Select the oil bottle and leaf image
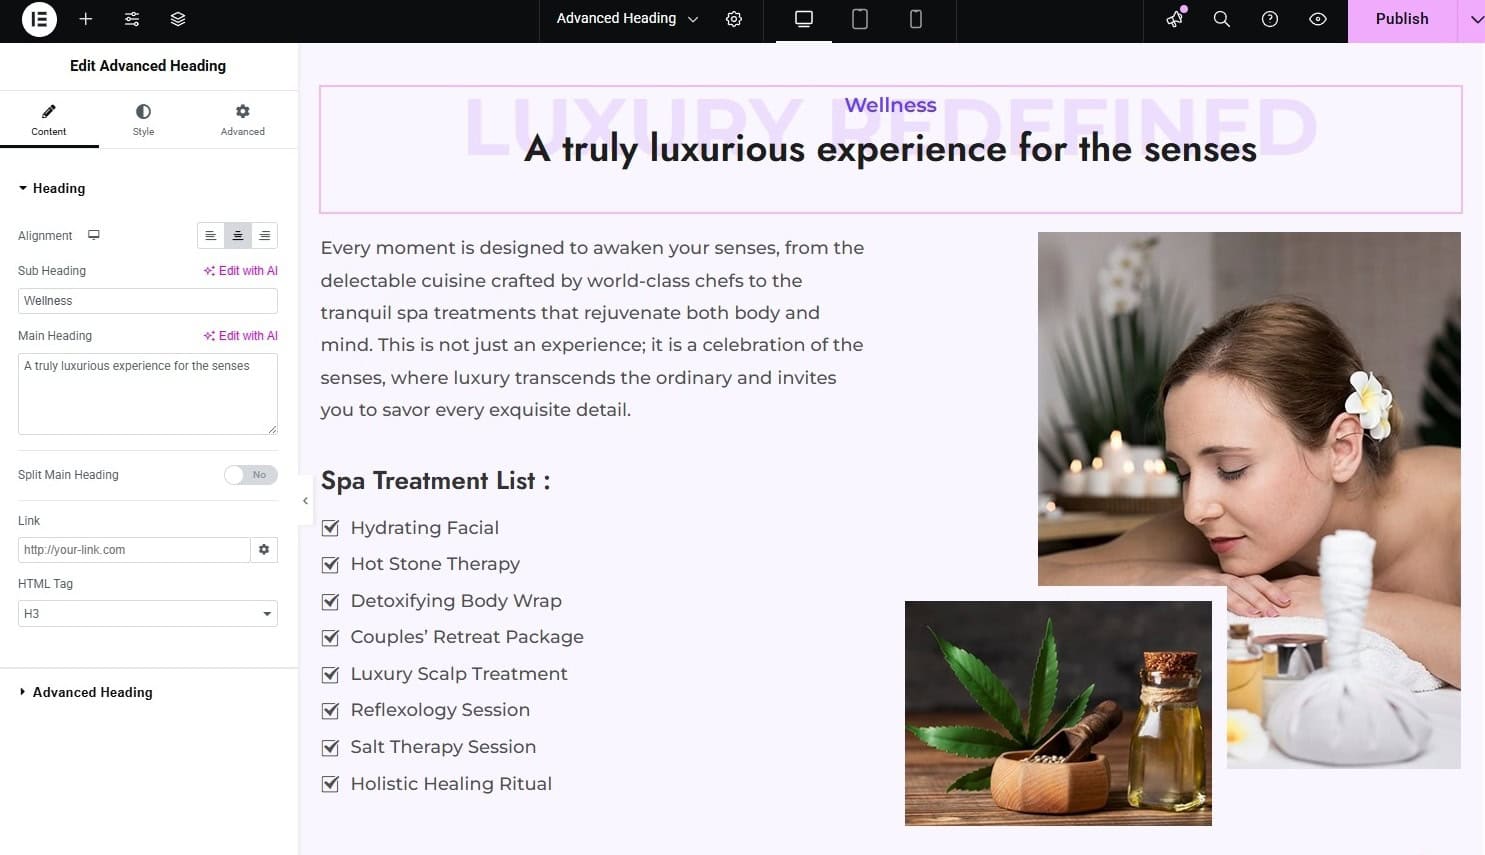1485x855 pixels. [x=1058, y=713]
